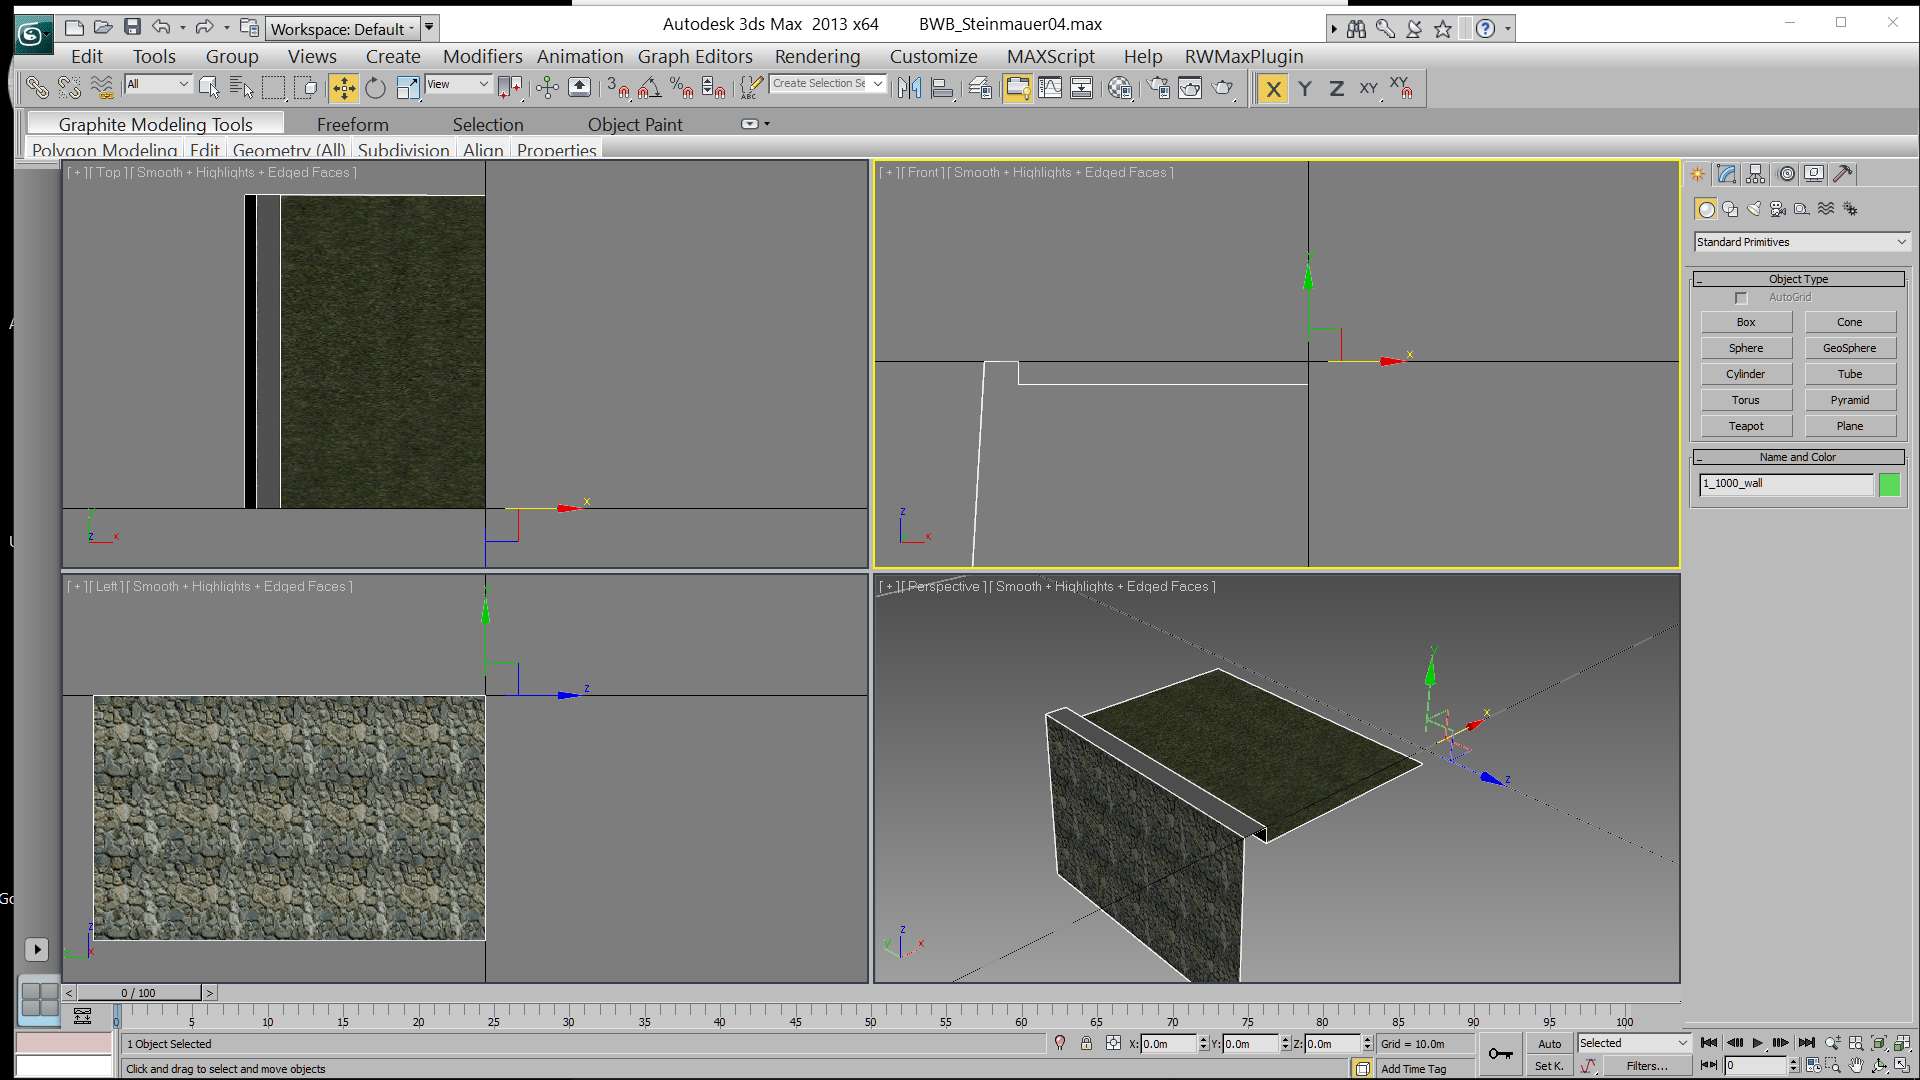The width and height of the screenshot is (1920, 1080).
Task: Open the Modify panel tab icon
Action: pyautogui.click(x=1727, y=174)
